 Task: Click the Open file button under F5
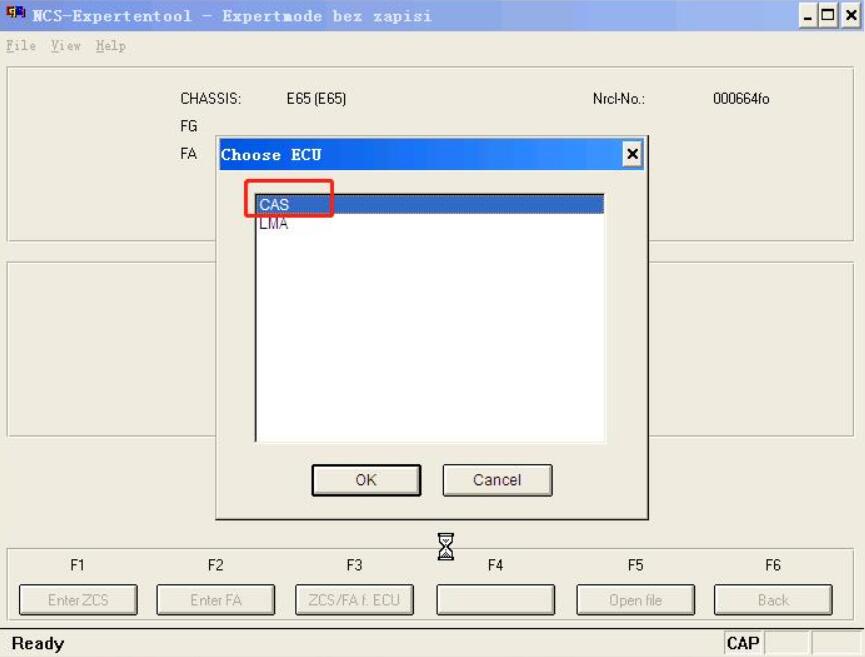click(636, 600)
